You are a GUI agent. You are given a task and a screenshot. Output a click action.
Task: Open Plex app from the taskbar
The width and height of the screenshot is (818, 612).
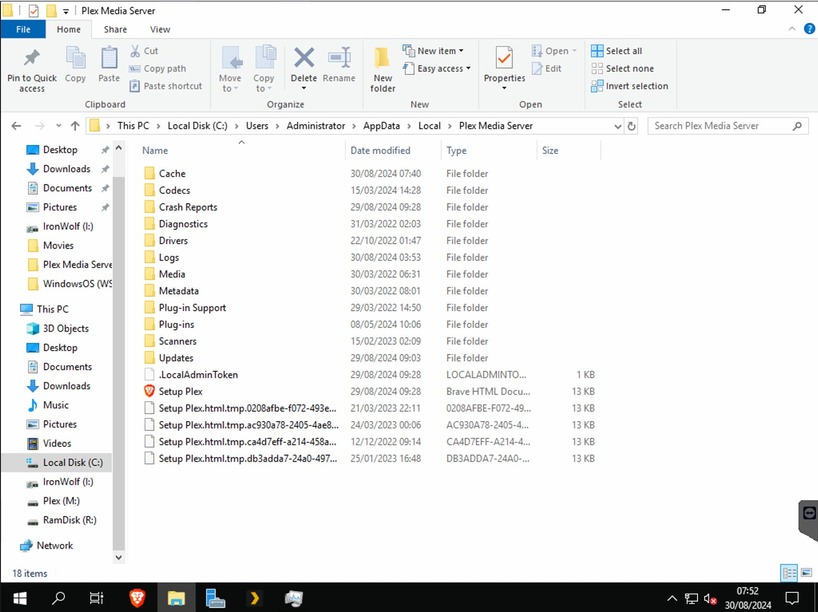pos(255,598)
